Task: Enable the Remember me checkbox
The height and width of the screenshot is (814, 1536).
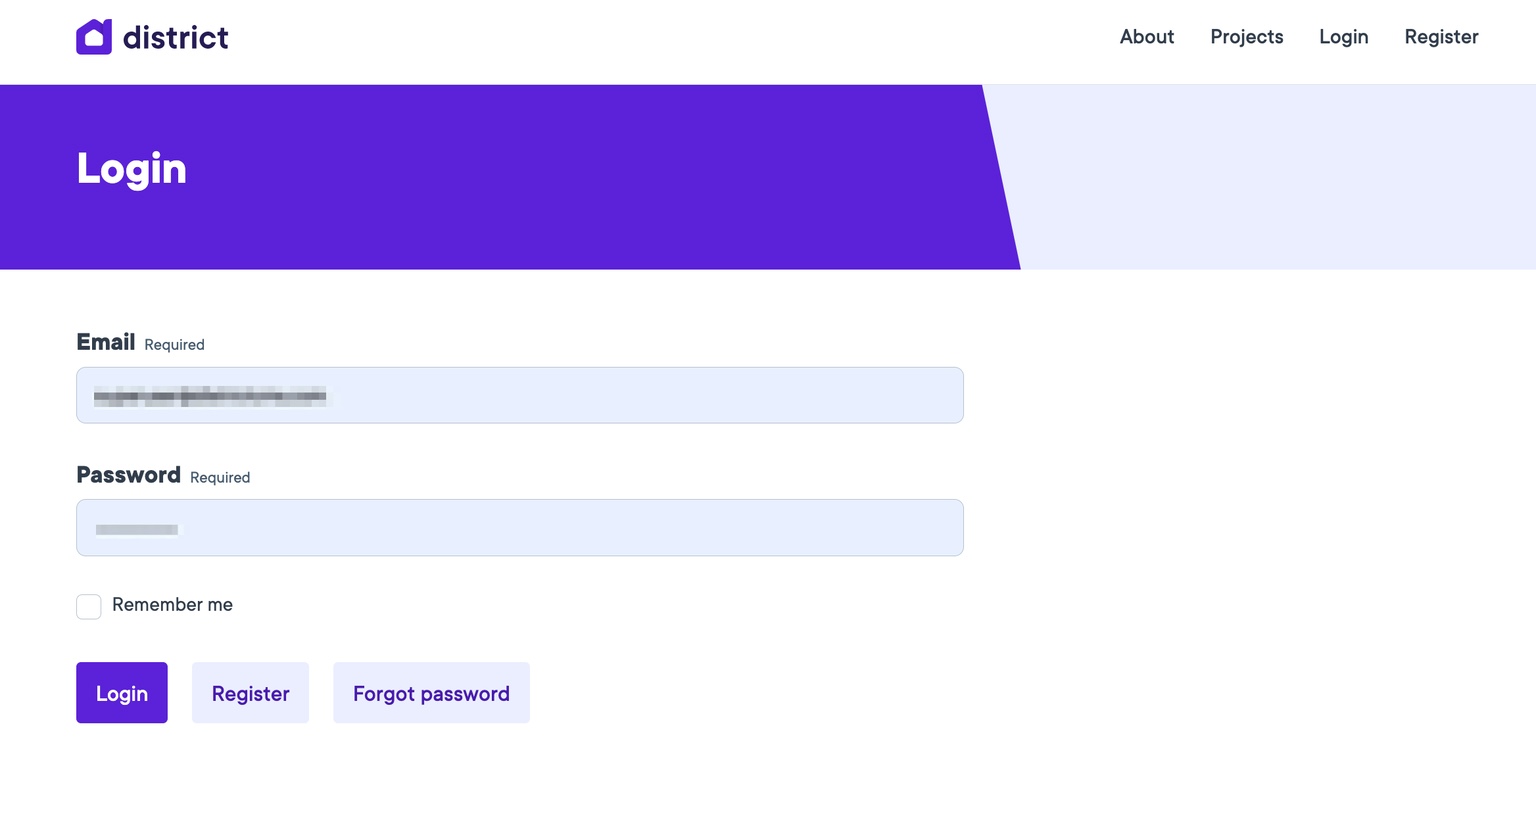Action: point(89,606)
